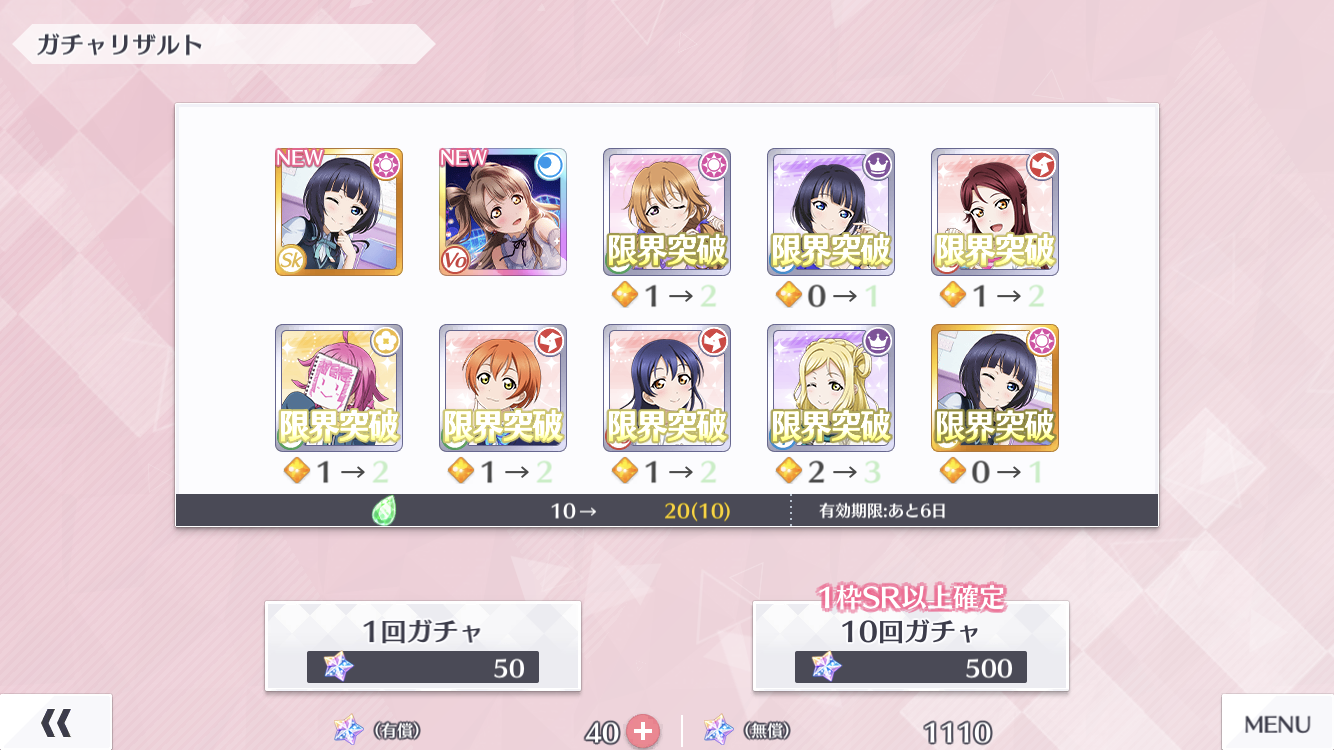Click the green gem icon in the status bar
Screen dimensions: 1334x750
385,511
